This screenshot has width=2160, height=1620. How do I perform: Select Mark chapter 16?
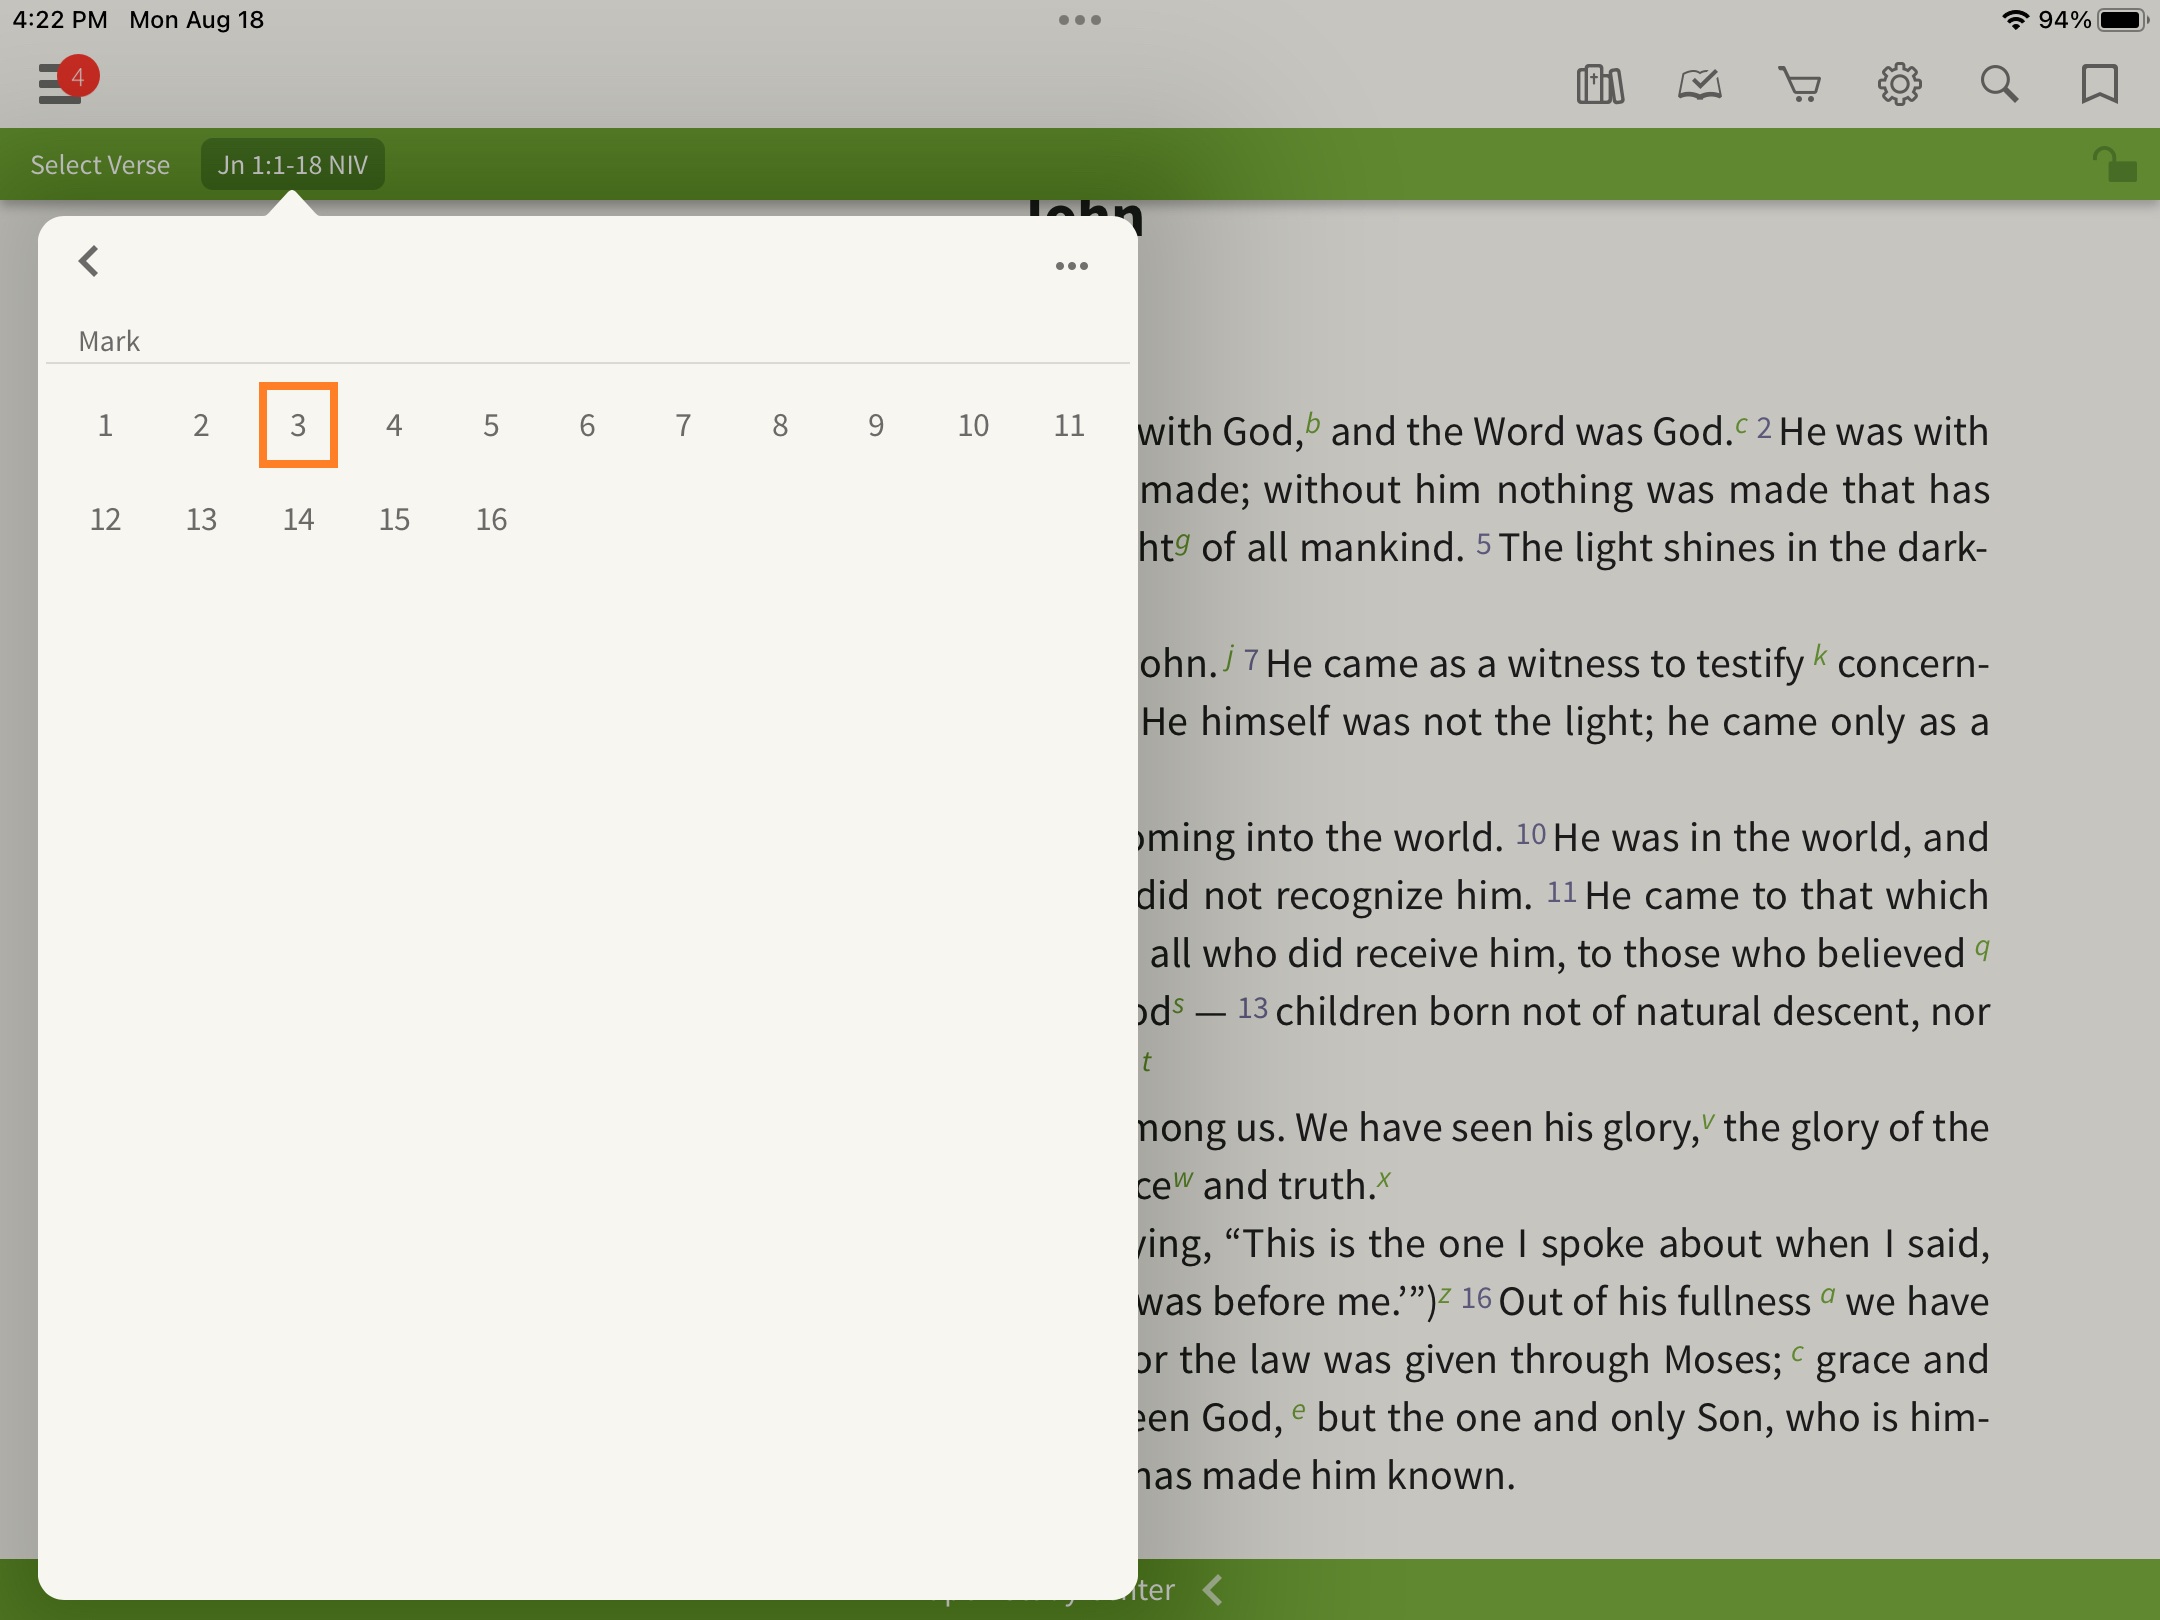tap(491, 520)
